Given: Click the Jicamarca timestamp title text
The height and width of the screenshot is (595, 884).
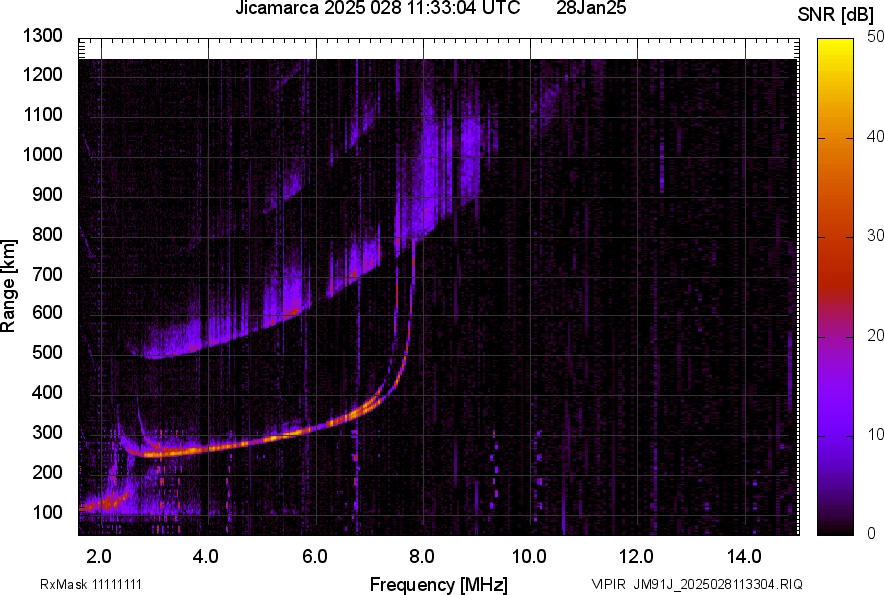Looking at the screenshot, I should (377, 9).
